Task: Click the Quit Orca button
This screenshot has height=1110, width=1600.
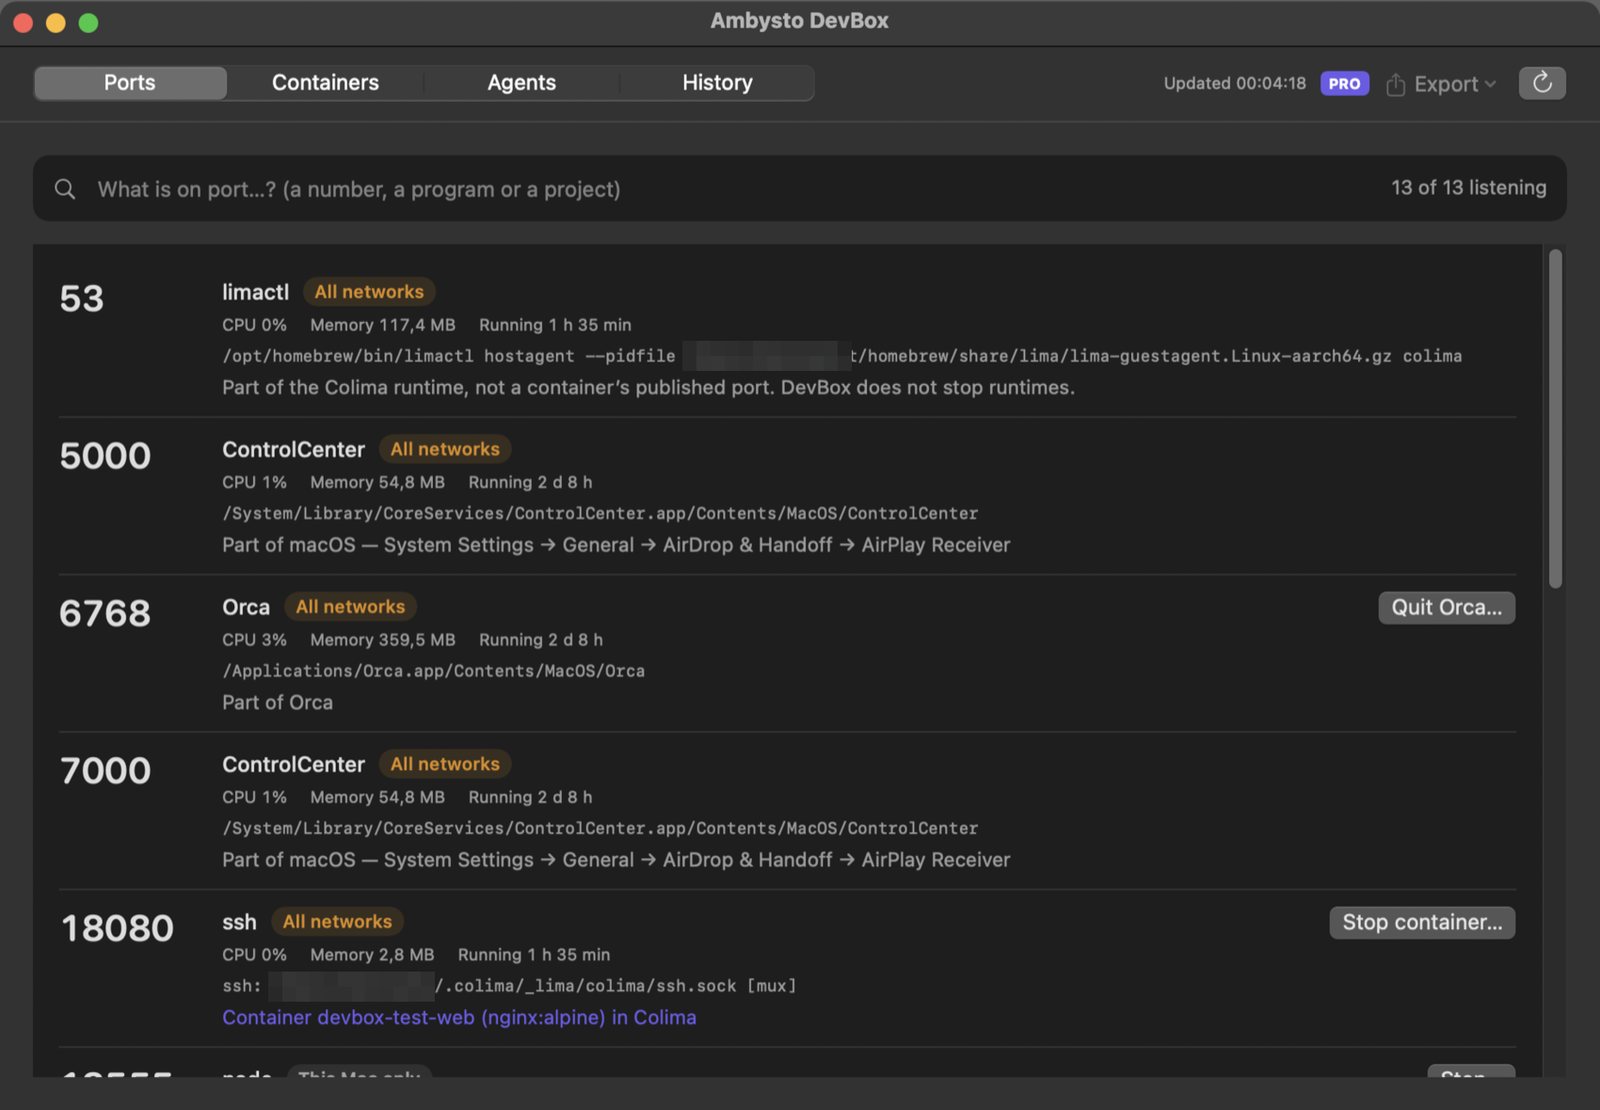Action: [1446, 607]
